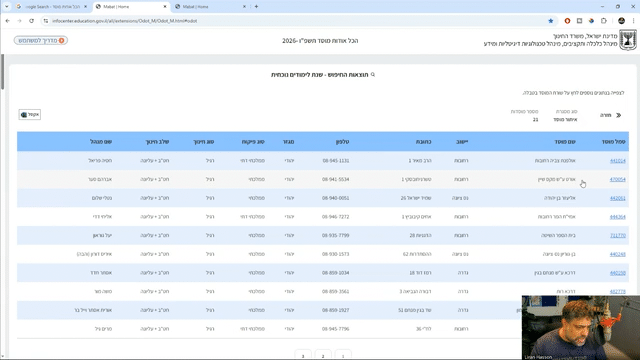
Task: Click the מגזר column header
Action: point(288,142)
